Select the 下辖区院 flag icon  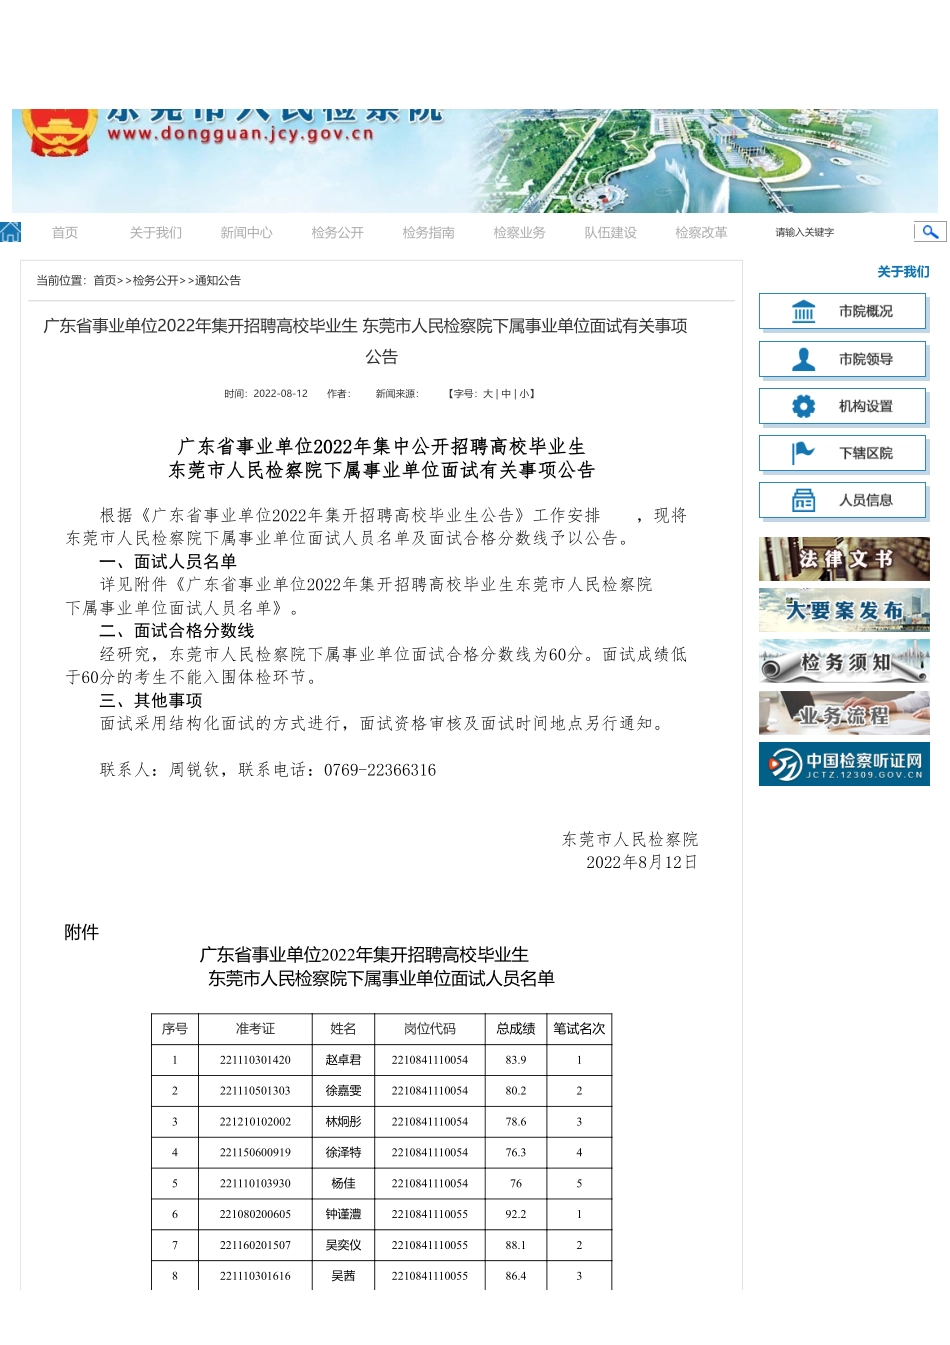(x=804, y=453)
